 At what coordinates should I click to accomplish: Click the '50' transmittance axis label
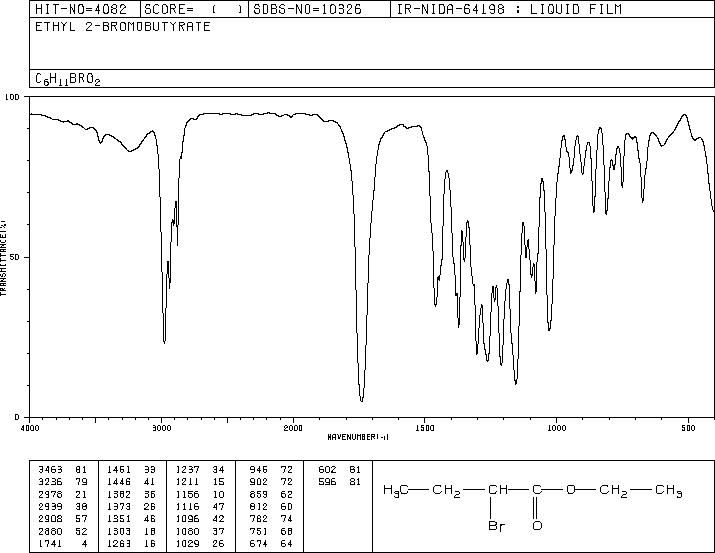(15, 257)
